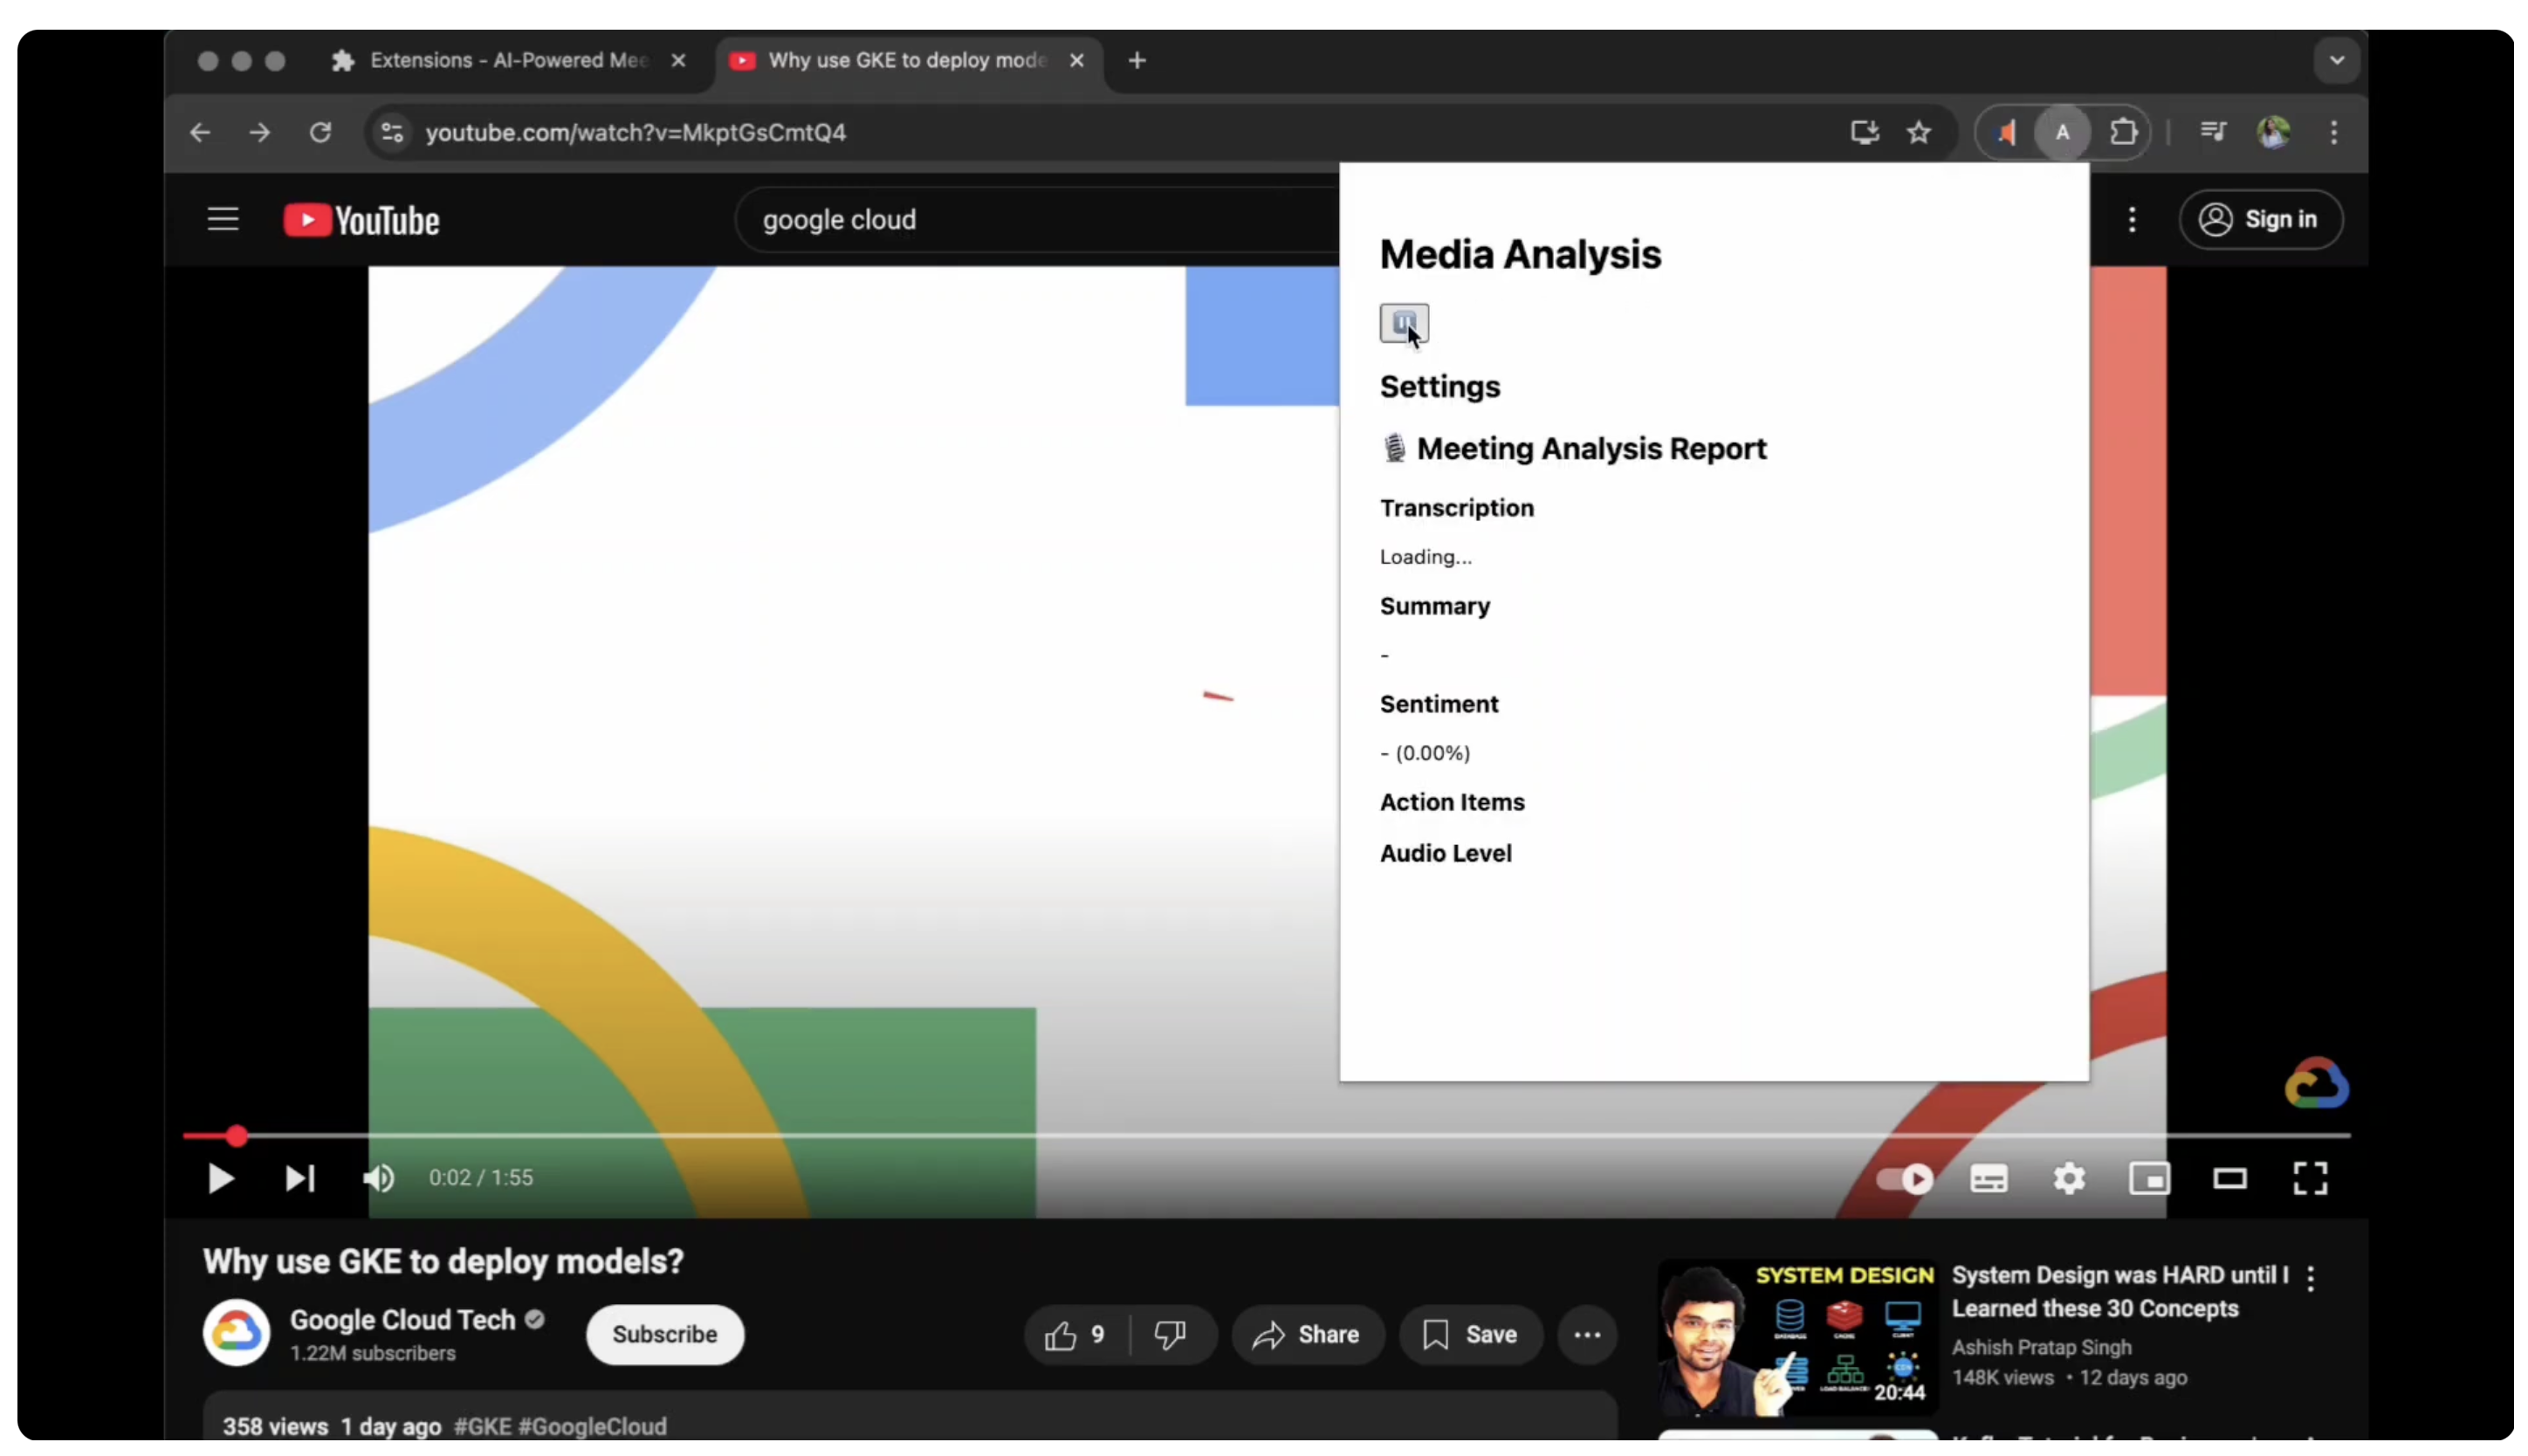Mute the video volume
Screen dimensions: 2528x1456
point(379,1178)
